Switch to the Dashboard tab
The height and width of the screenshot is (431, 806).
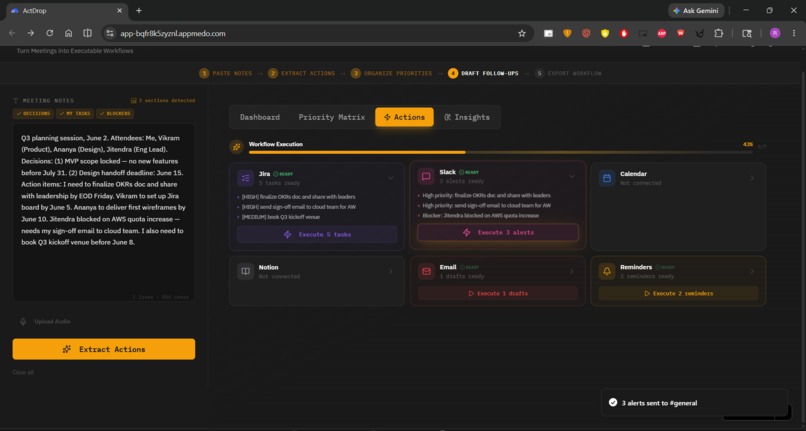pos(260,117)
